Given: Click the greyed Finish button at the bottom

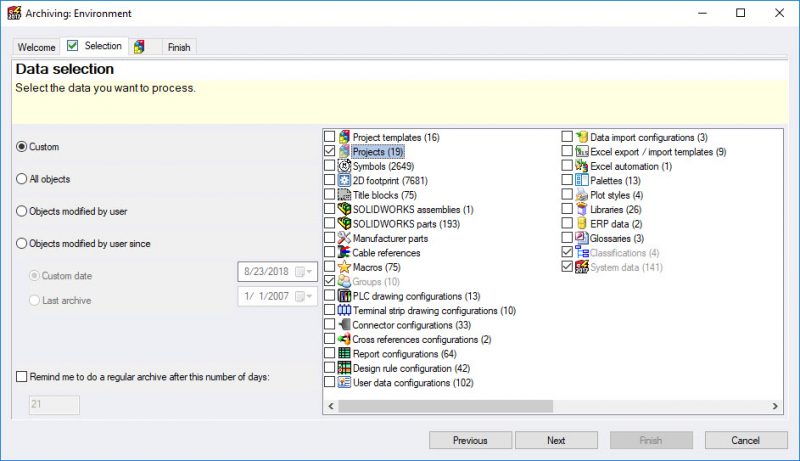Looking at the screenshot, I should [651, 440].
